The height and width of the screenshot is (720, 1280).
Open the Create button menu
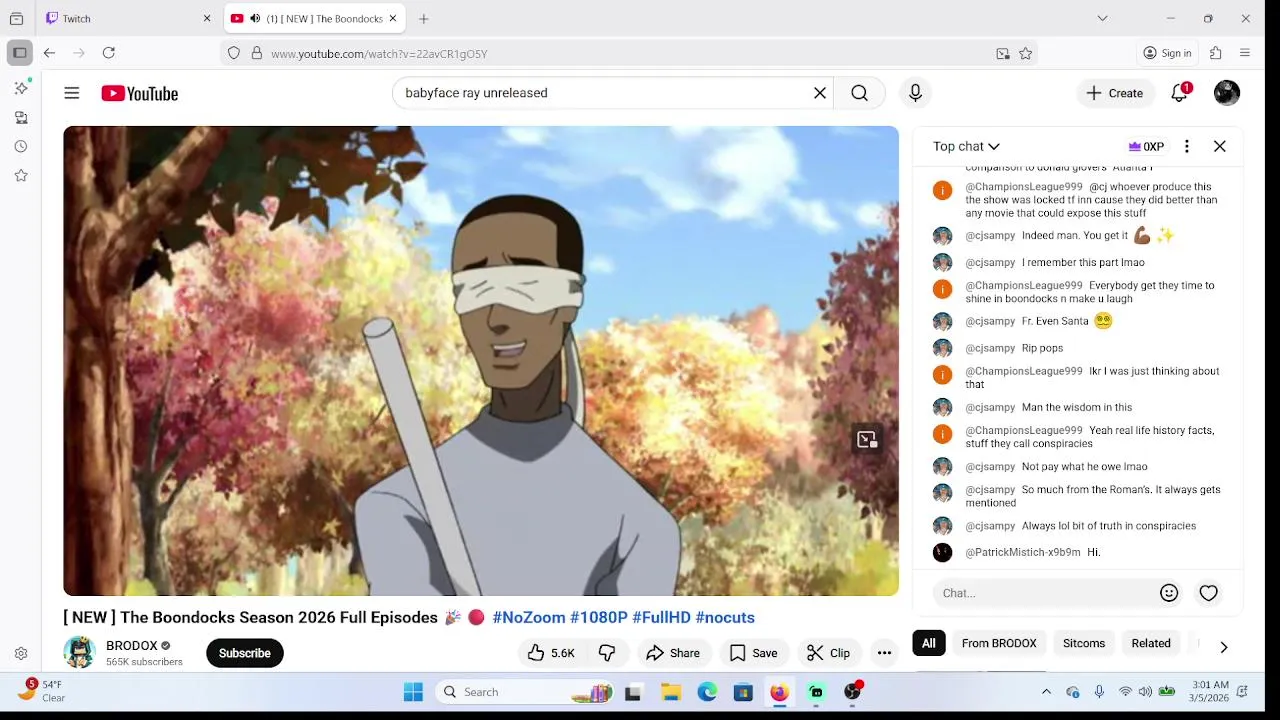point(1115,93)
